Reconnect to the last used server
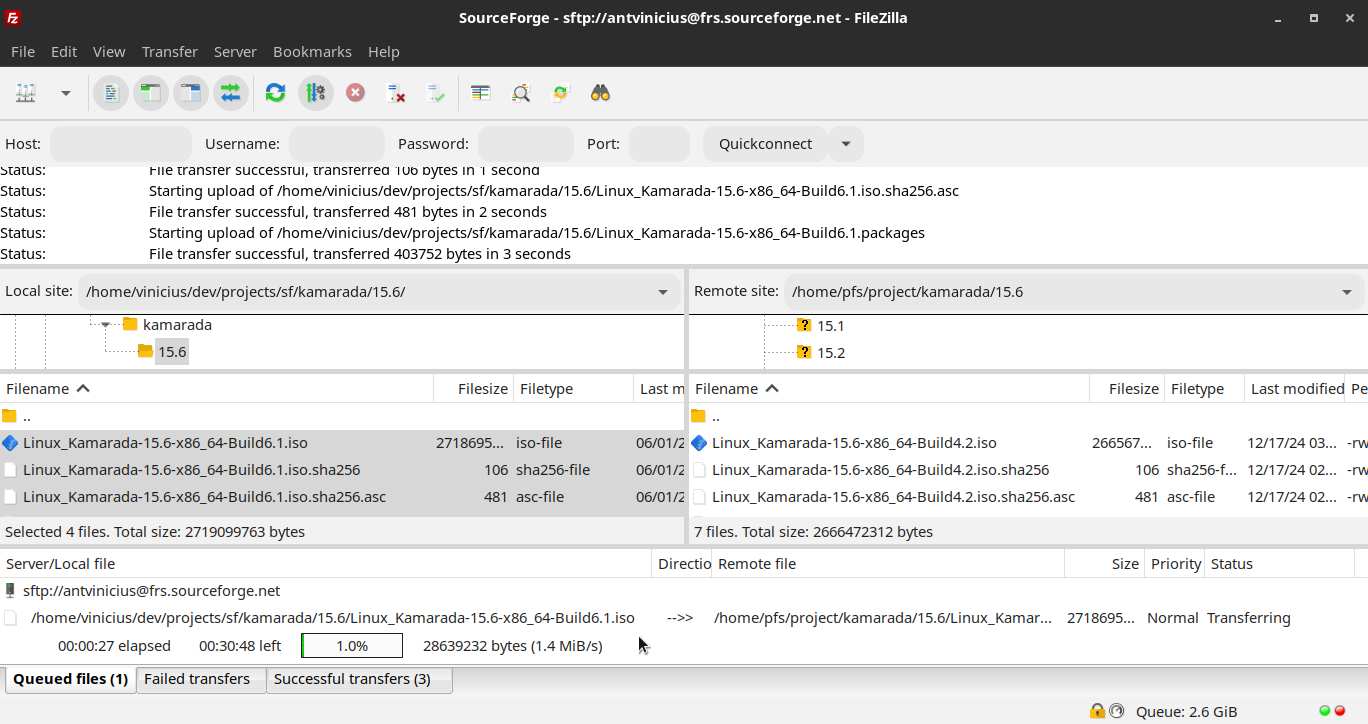 pyautogui.click(x=436, y=93)
